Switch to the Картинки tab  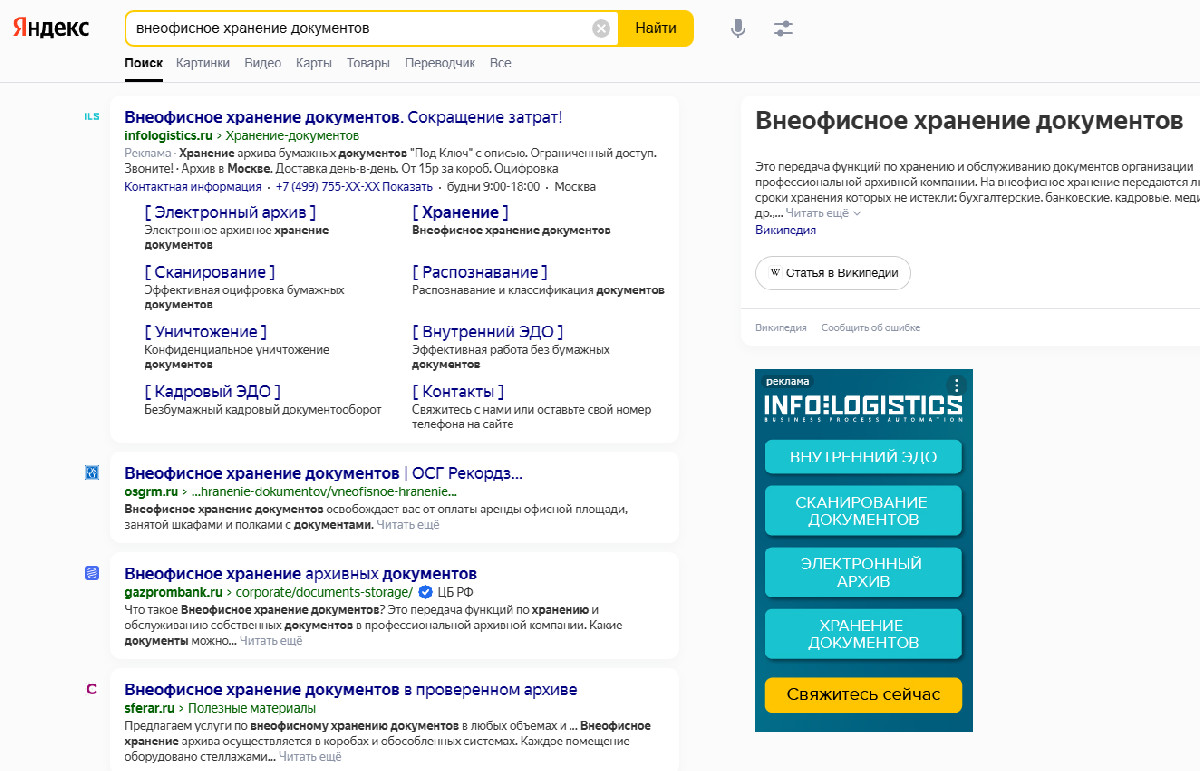tap(203, 63)
